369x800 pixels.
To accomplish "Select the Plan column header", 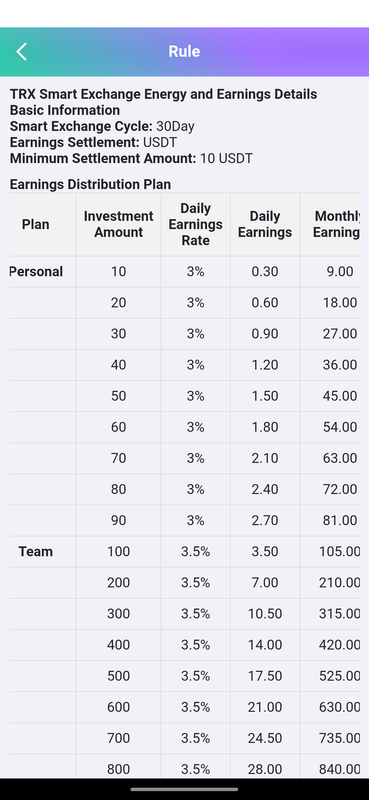I will click(36, 224).
